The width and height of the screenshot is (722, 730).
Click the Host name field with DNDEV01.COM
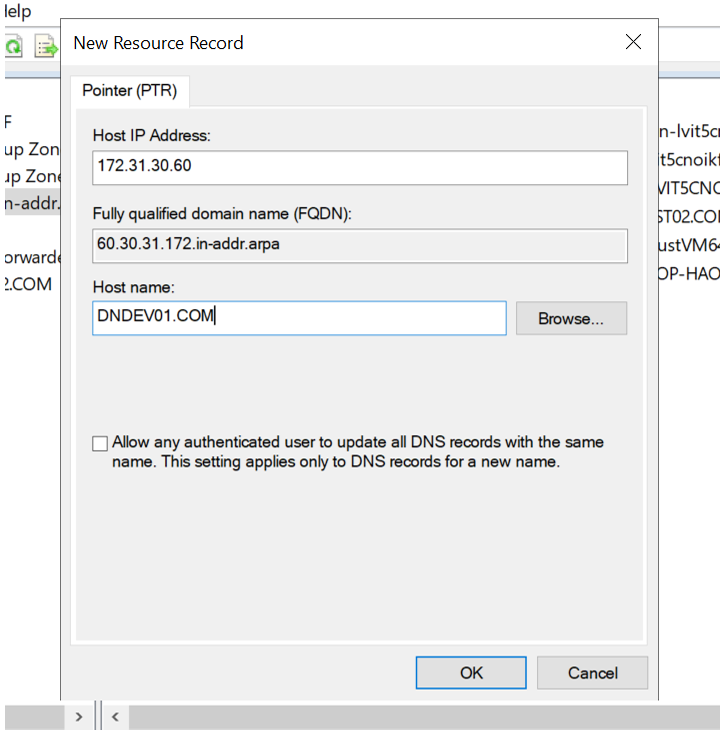tap(299, 318)
